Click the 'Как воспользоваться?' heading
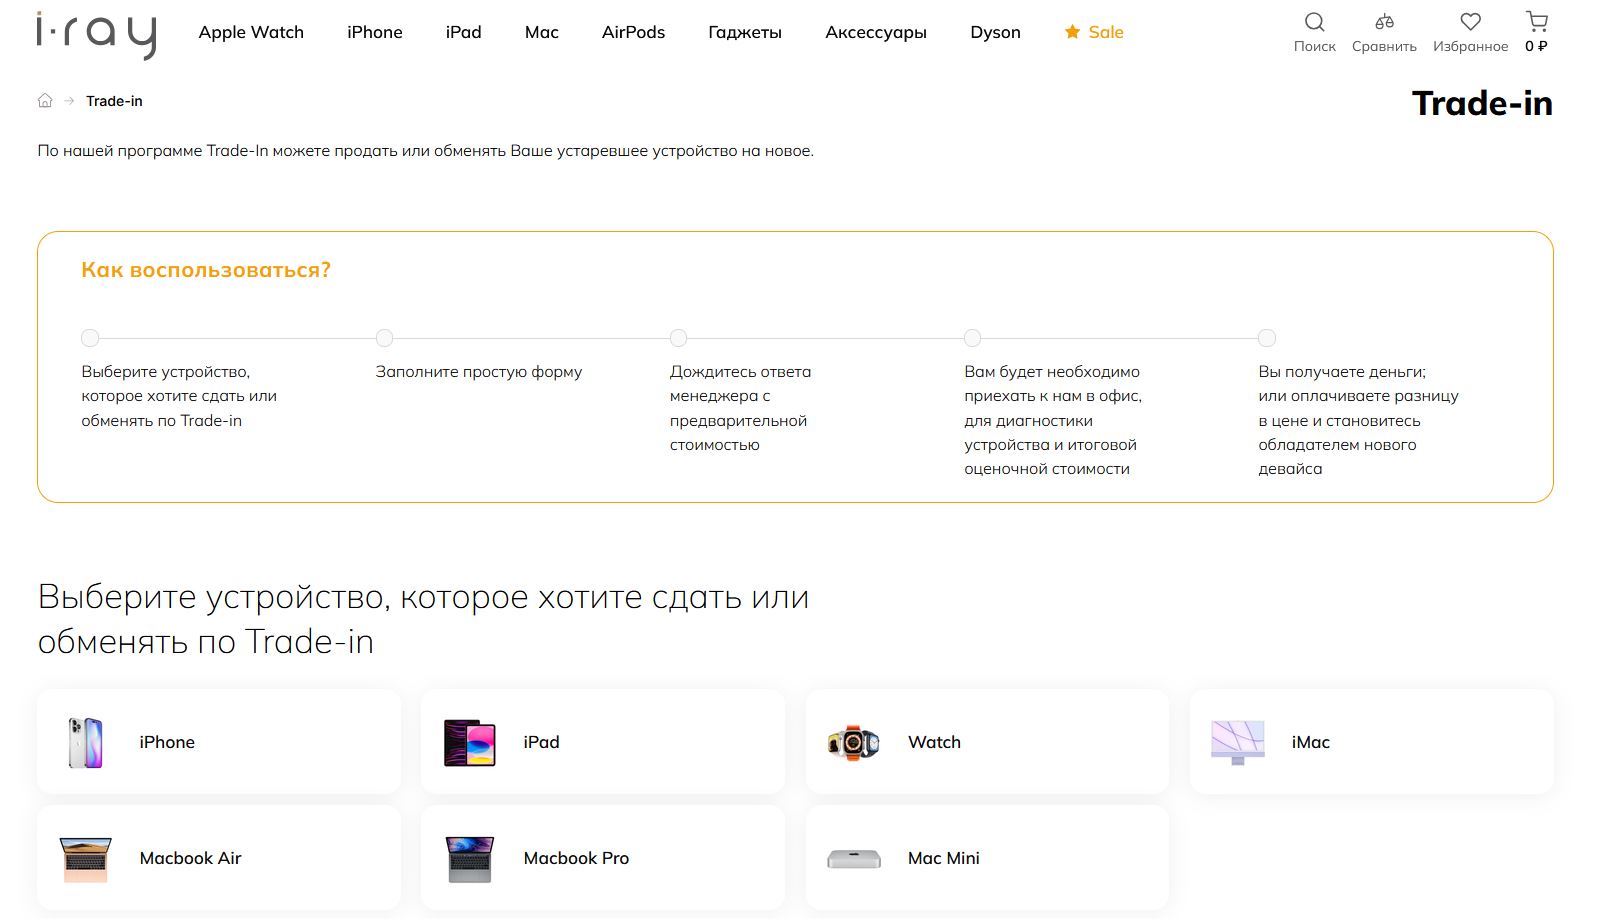The height and width of the screenshot is (919, 1597). pos(206,270)
